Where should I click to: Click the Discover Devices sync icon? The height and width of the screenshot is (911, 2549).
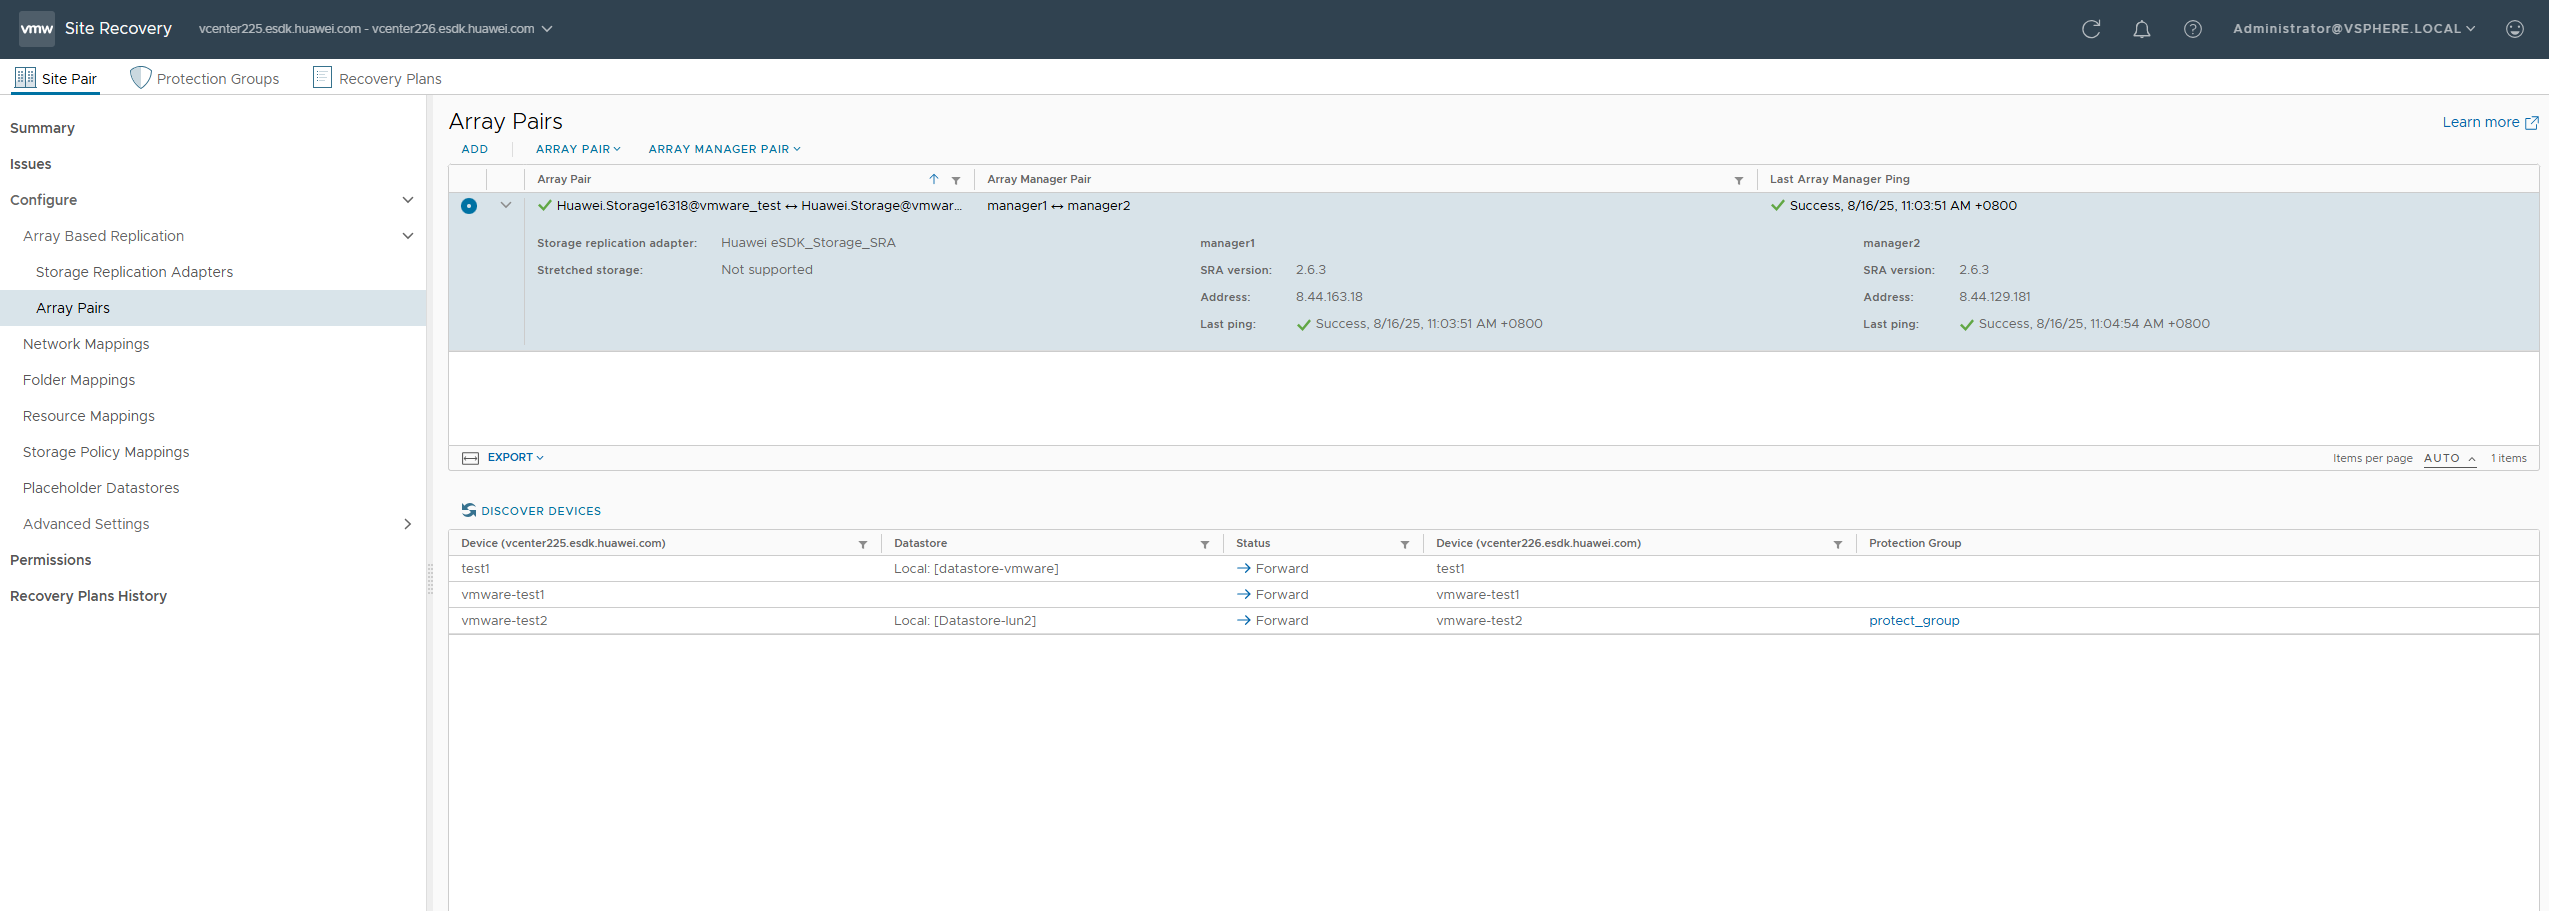coord(468,510)
